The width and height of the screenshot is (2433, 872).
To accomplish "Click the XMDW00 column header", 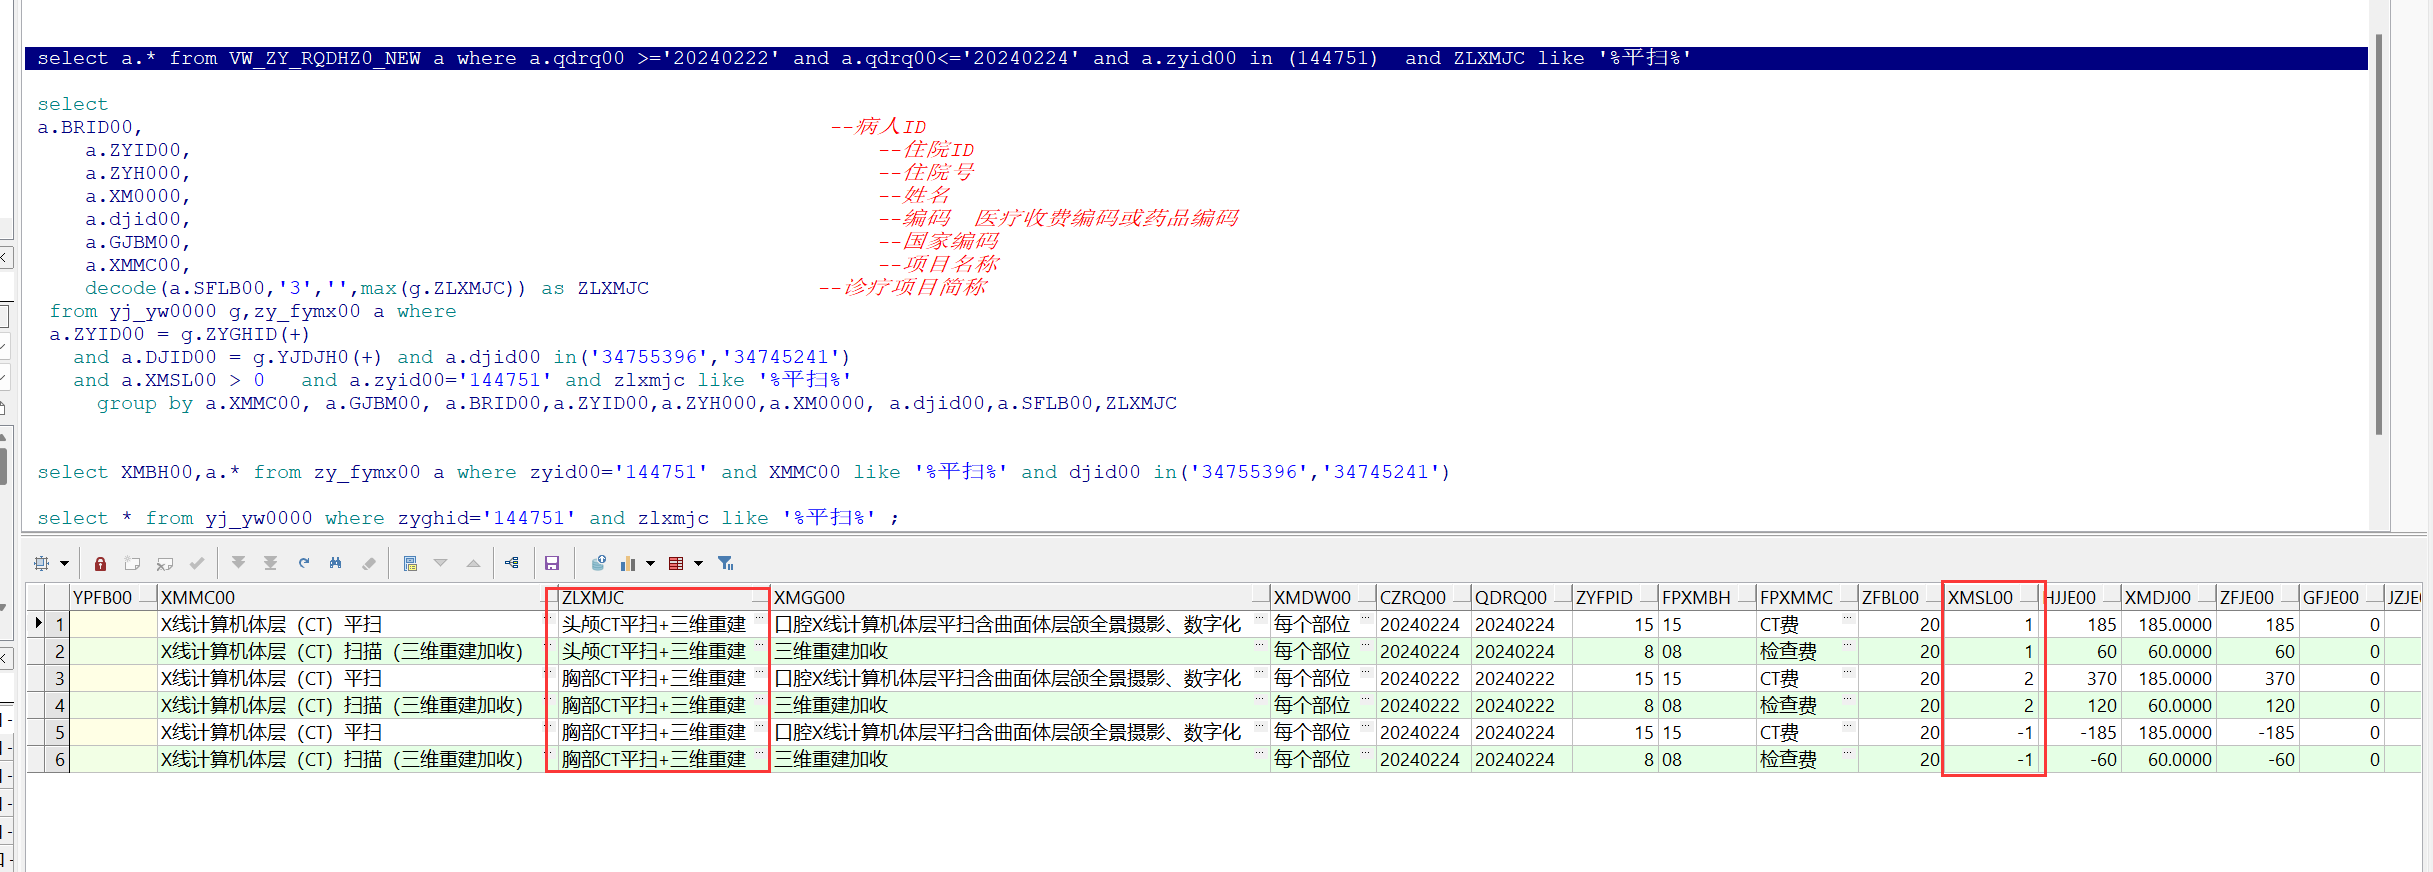I will [x=1323, y=597].
